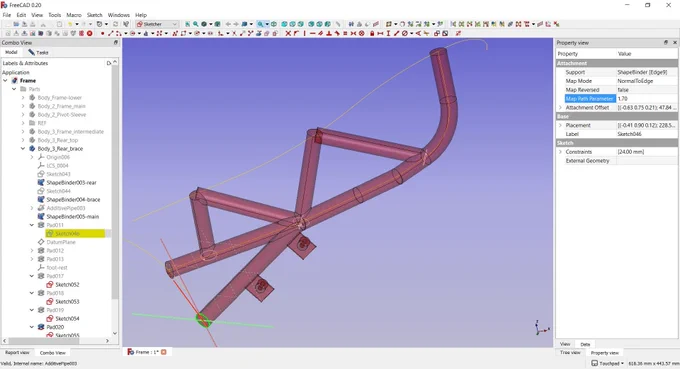Open the rectangle tool dropdown arrow

point(190,33)
